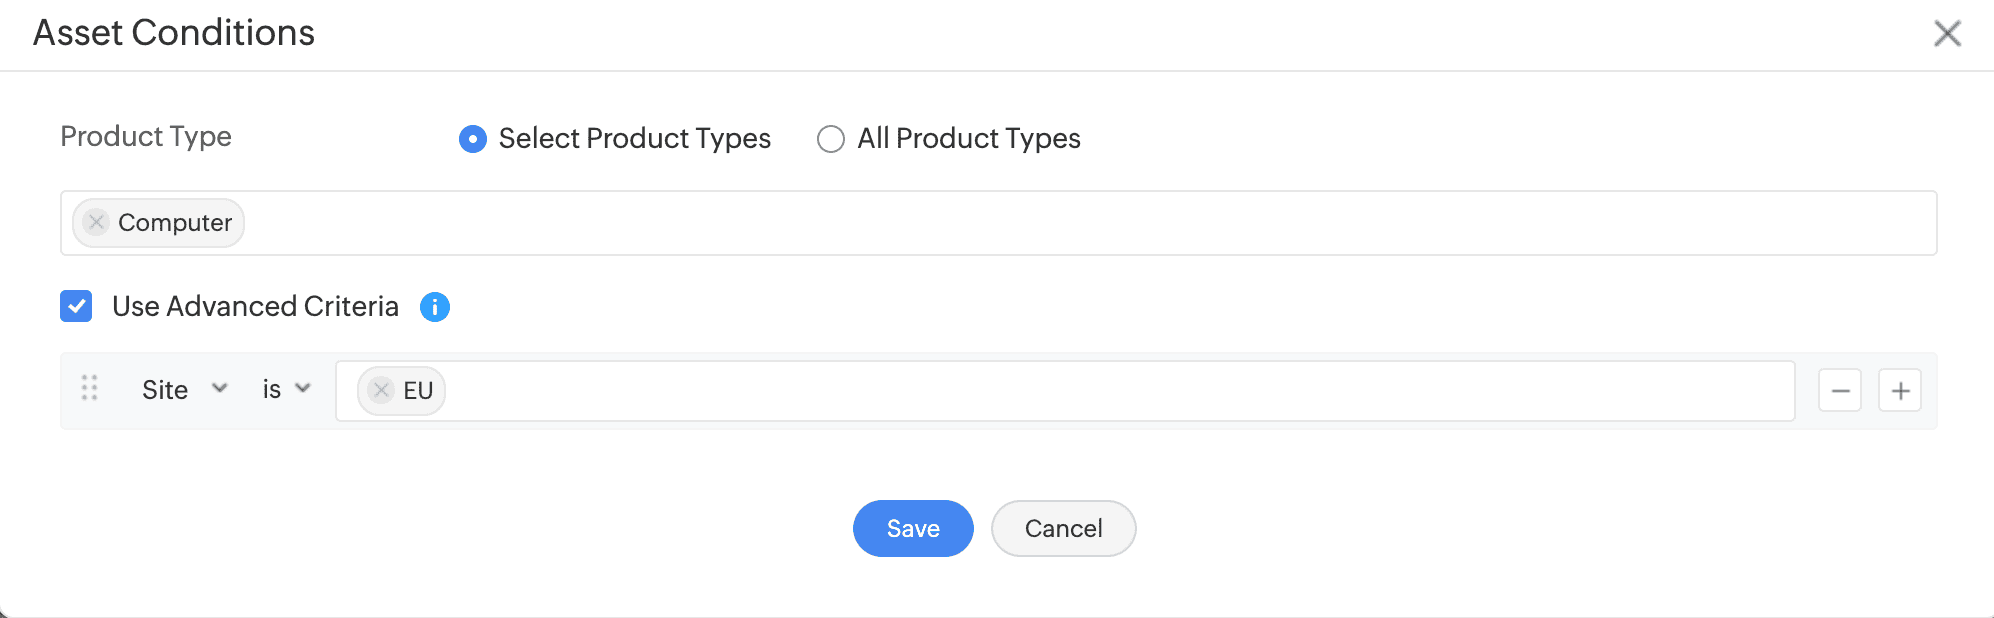
Task: Delete criteria row with minus button
Action: pyautogui.click(x=1839, y=391)
